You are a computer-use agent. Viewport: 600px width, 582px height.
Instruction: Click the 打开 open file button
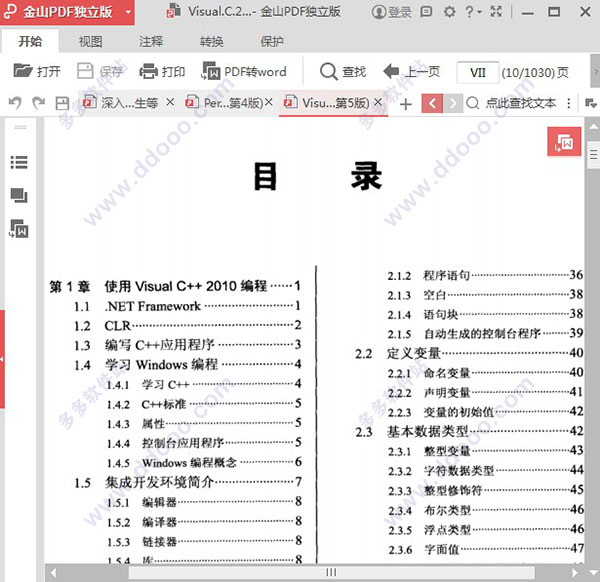(x=37, y=71)
